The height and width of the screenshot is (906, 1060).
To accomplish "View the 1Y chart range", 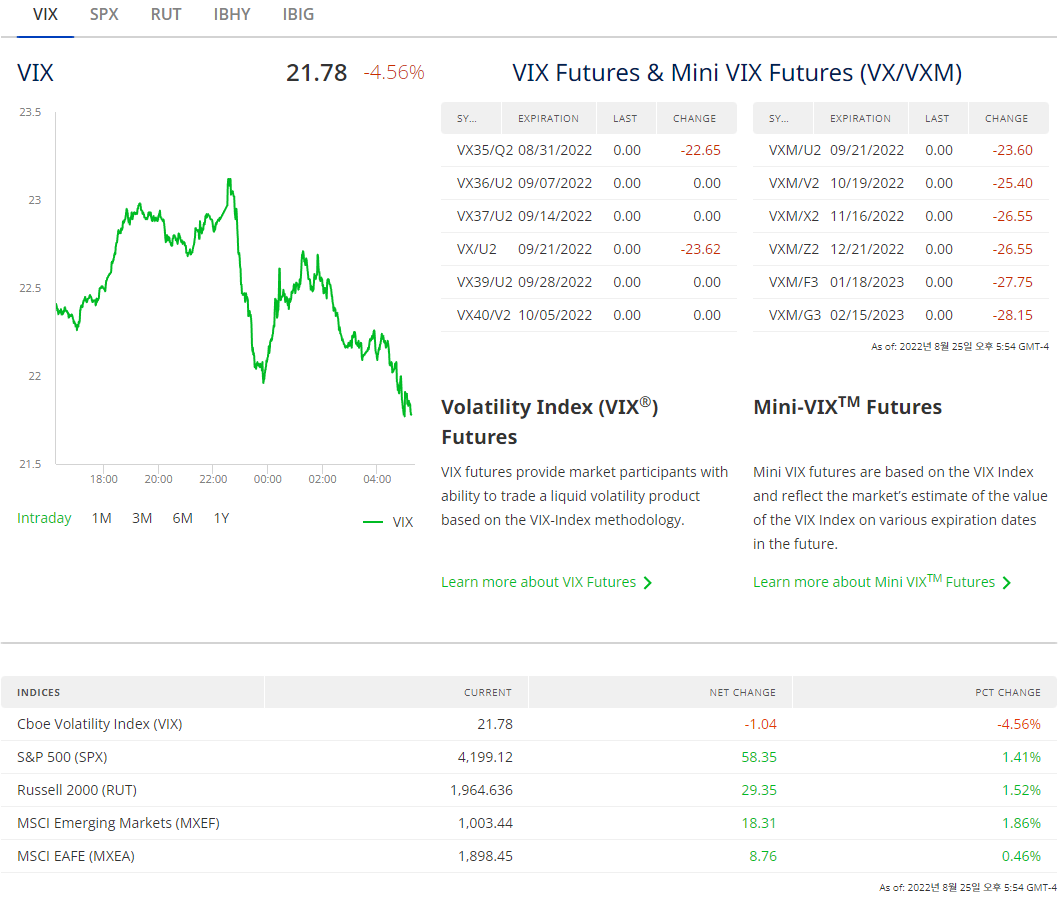I will 222,518.
